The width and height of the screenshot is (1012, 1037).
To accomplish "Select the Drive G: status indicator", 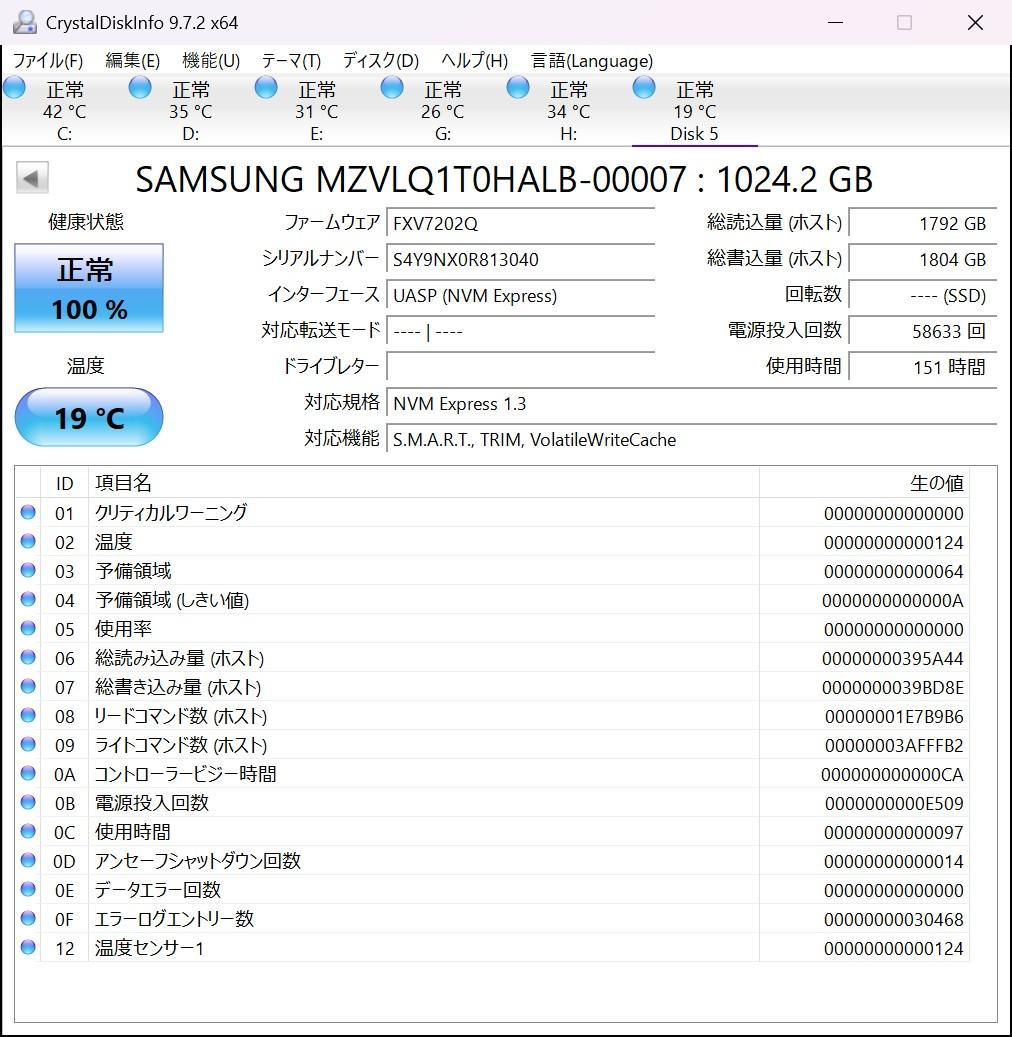I will click(x=391, y=87).
